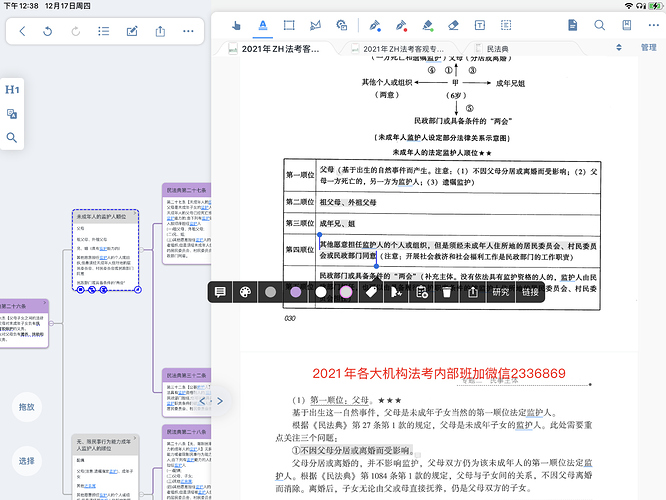Image resolution: width=666 pixels, height=500 pixels.
Task: Pick the gray color swatch
Action: (271, 292)
